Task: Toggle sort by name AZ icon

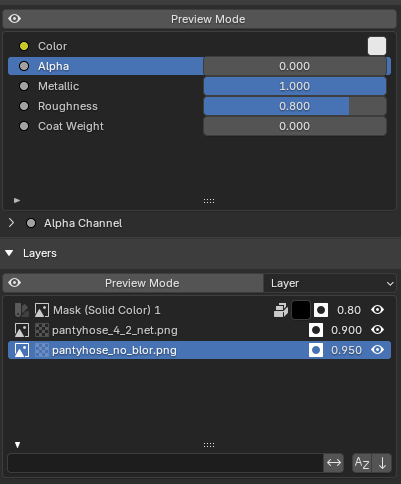Action: (362, 463)
